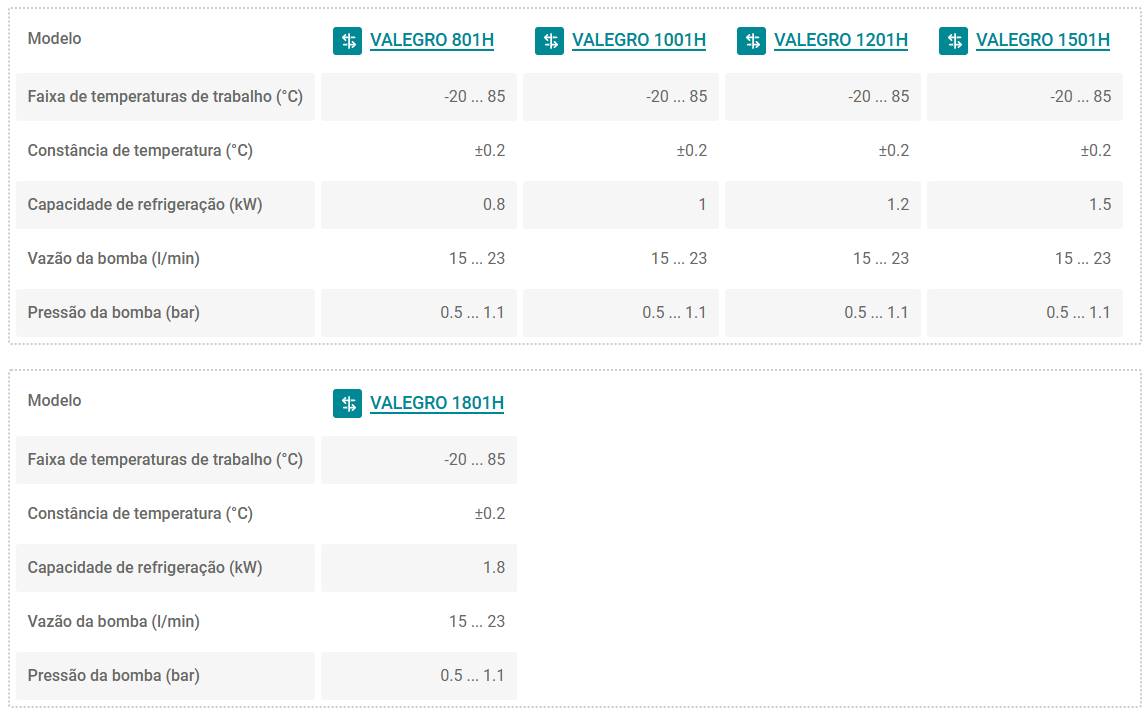1146x718 pixels.
Task: Click the 0.5 ... 1.1 value under VALEGRO 1001H
Action: coord(674,313)
